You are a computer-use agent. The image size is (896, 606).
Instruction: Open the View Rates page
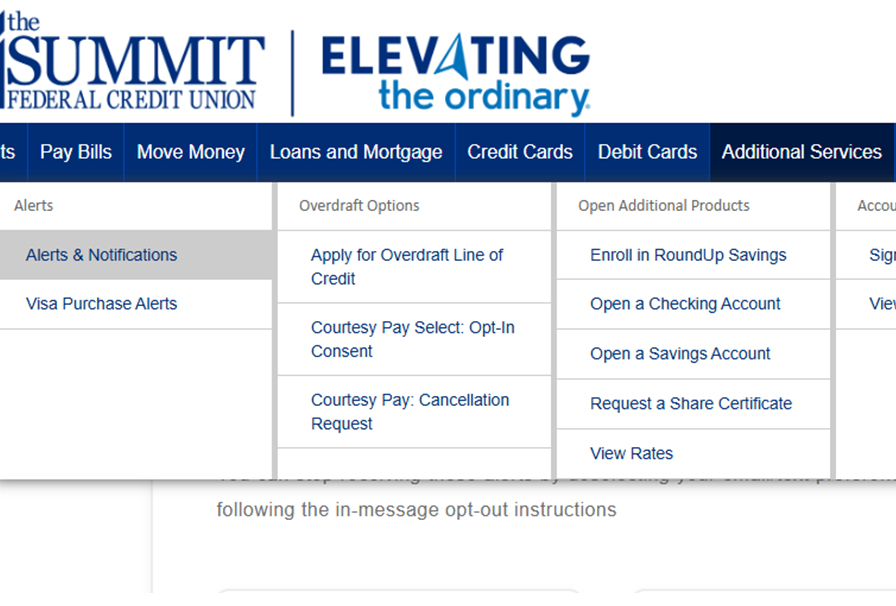point(631,453)
